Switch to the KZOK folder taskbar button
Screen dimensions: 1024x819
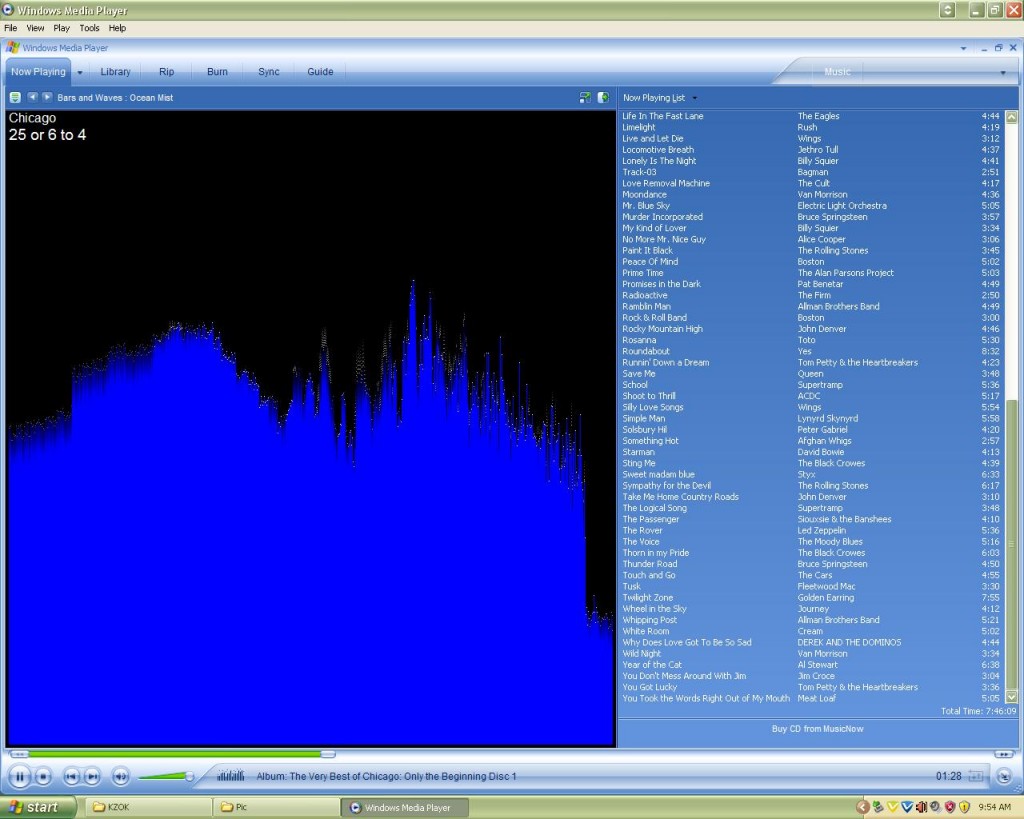coord(148,807)
